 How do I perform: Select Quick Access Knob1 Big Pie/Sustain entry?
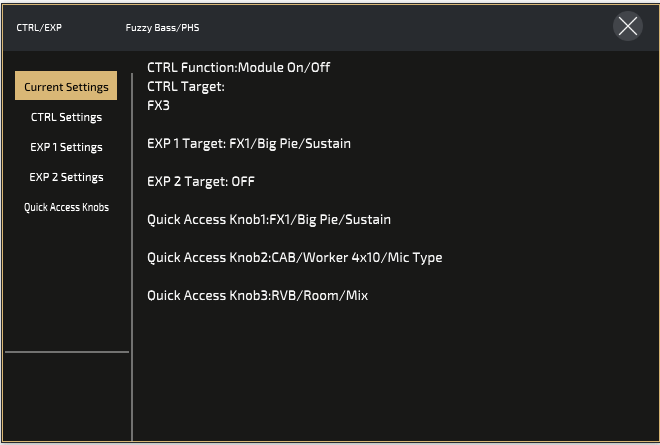pyautogui.click(x=268, y=219)
